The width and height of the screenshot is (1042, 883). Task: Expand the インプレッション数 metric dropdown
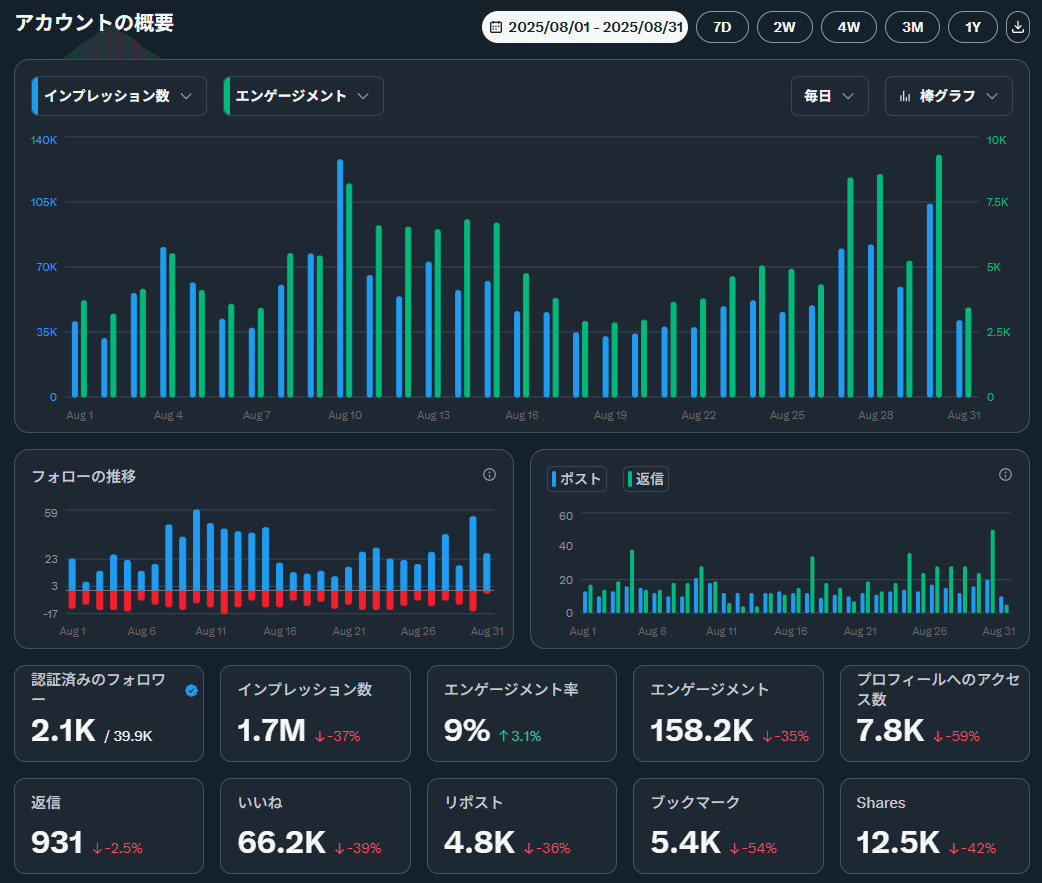119,96
